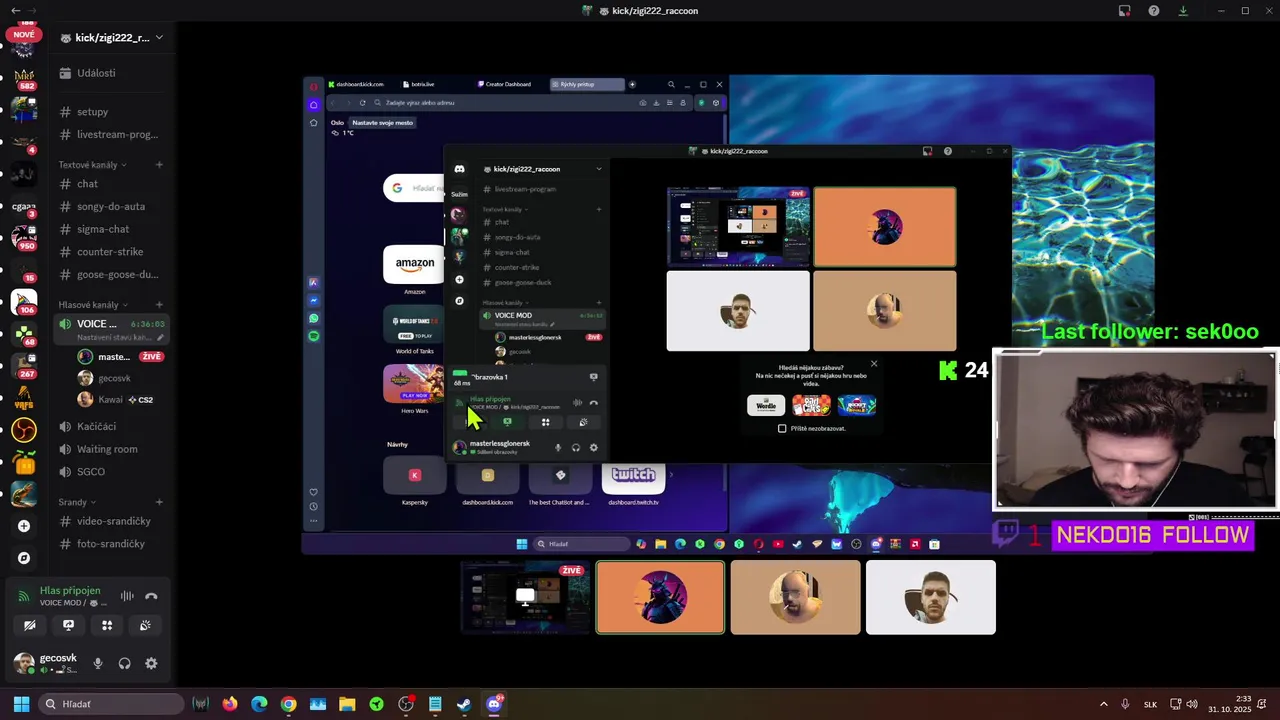
Task: Select the VOICE MOD voice channel
Action: click(110, 329)
